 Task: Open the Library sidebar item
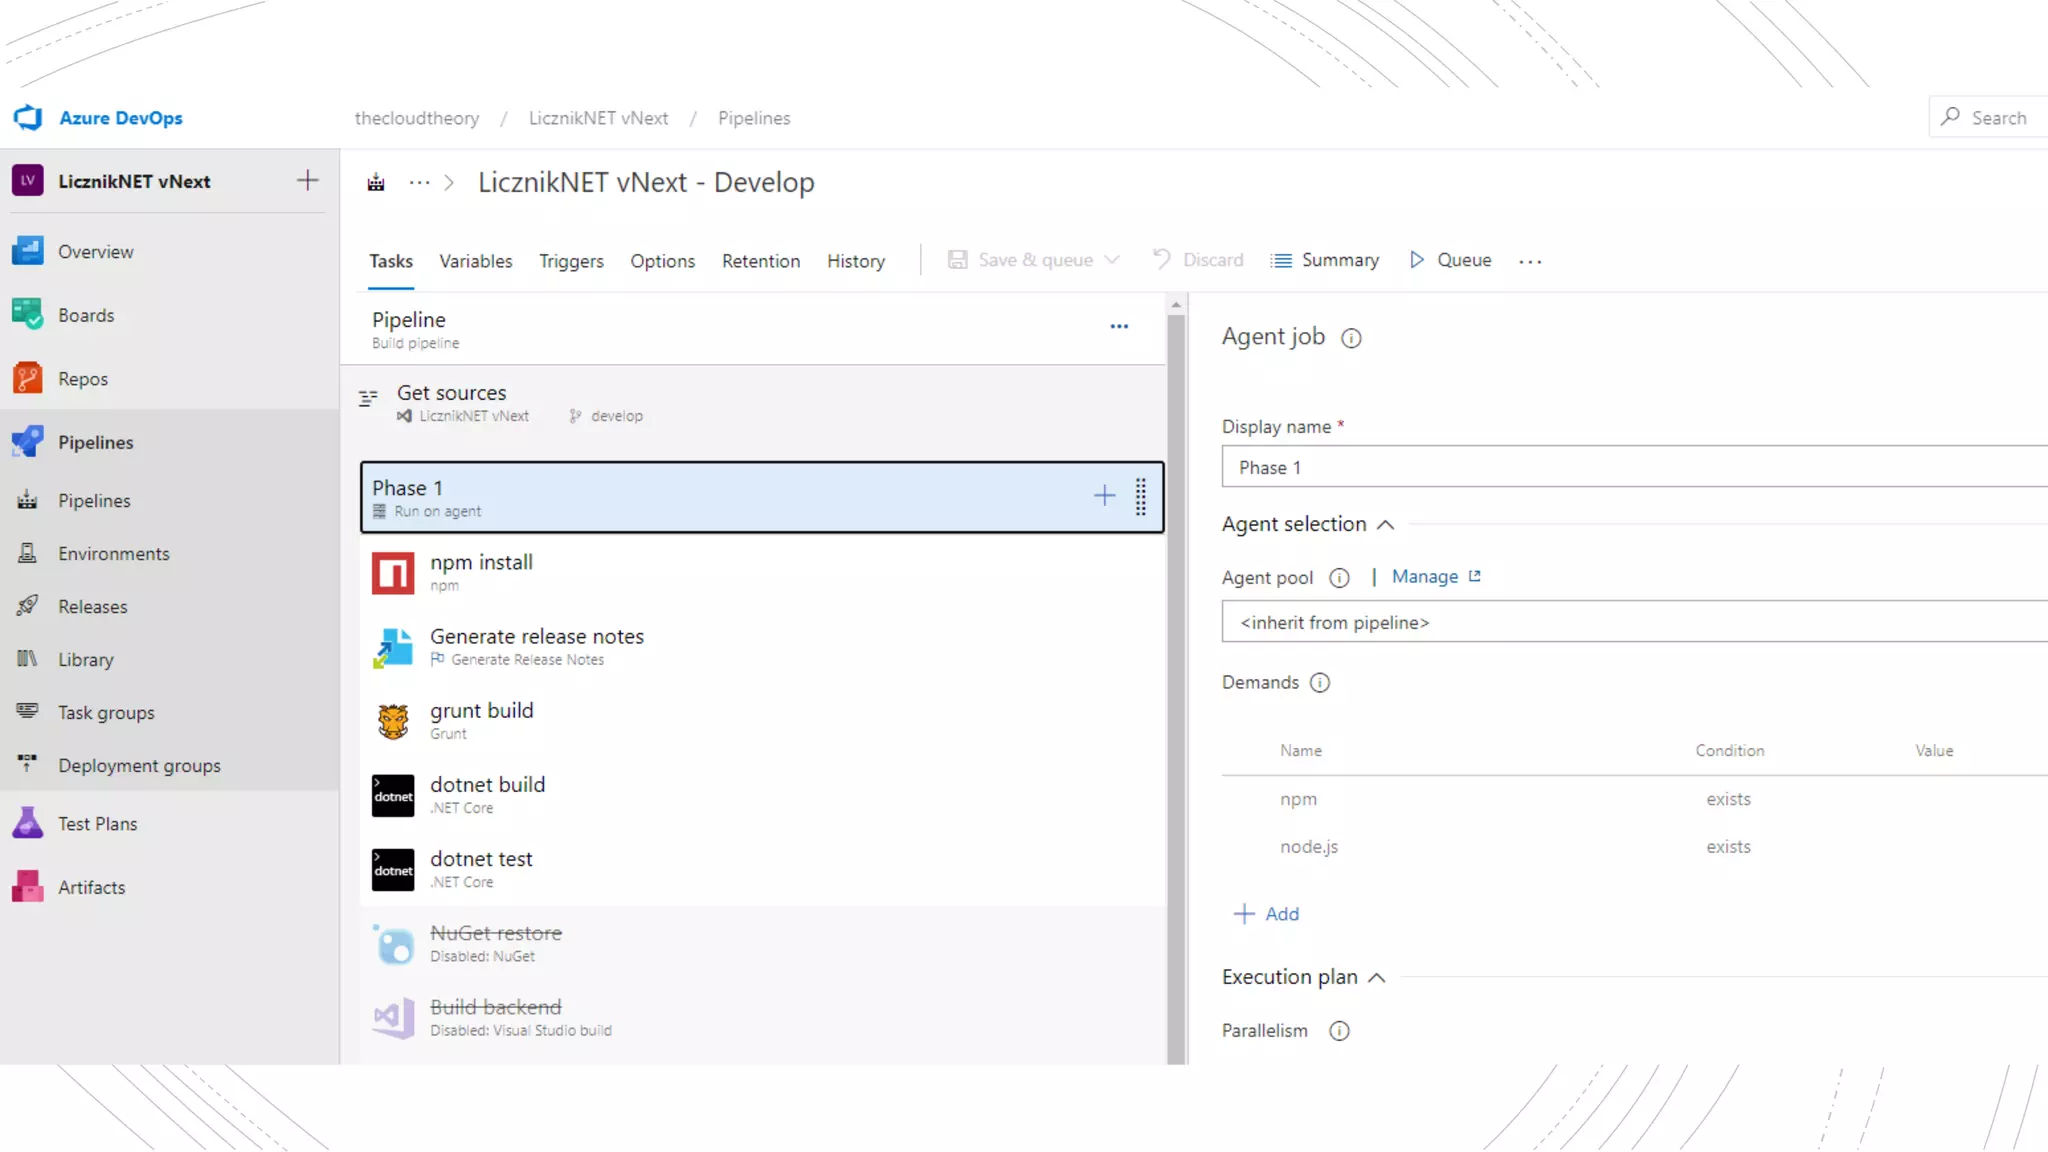(86, 659)
